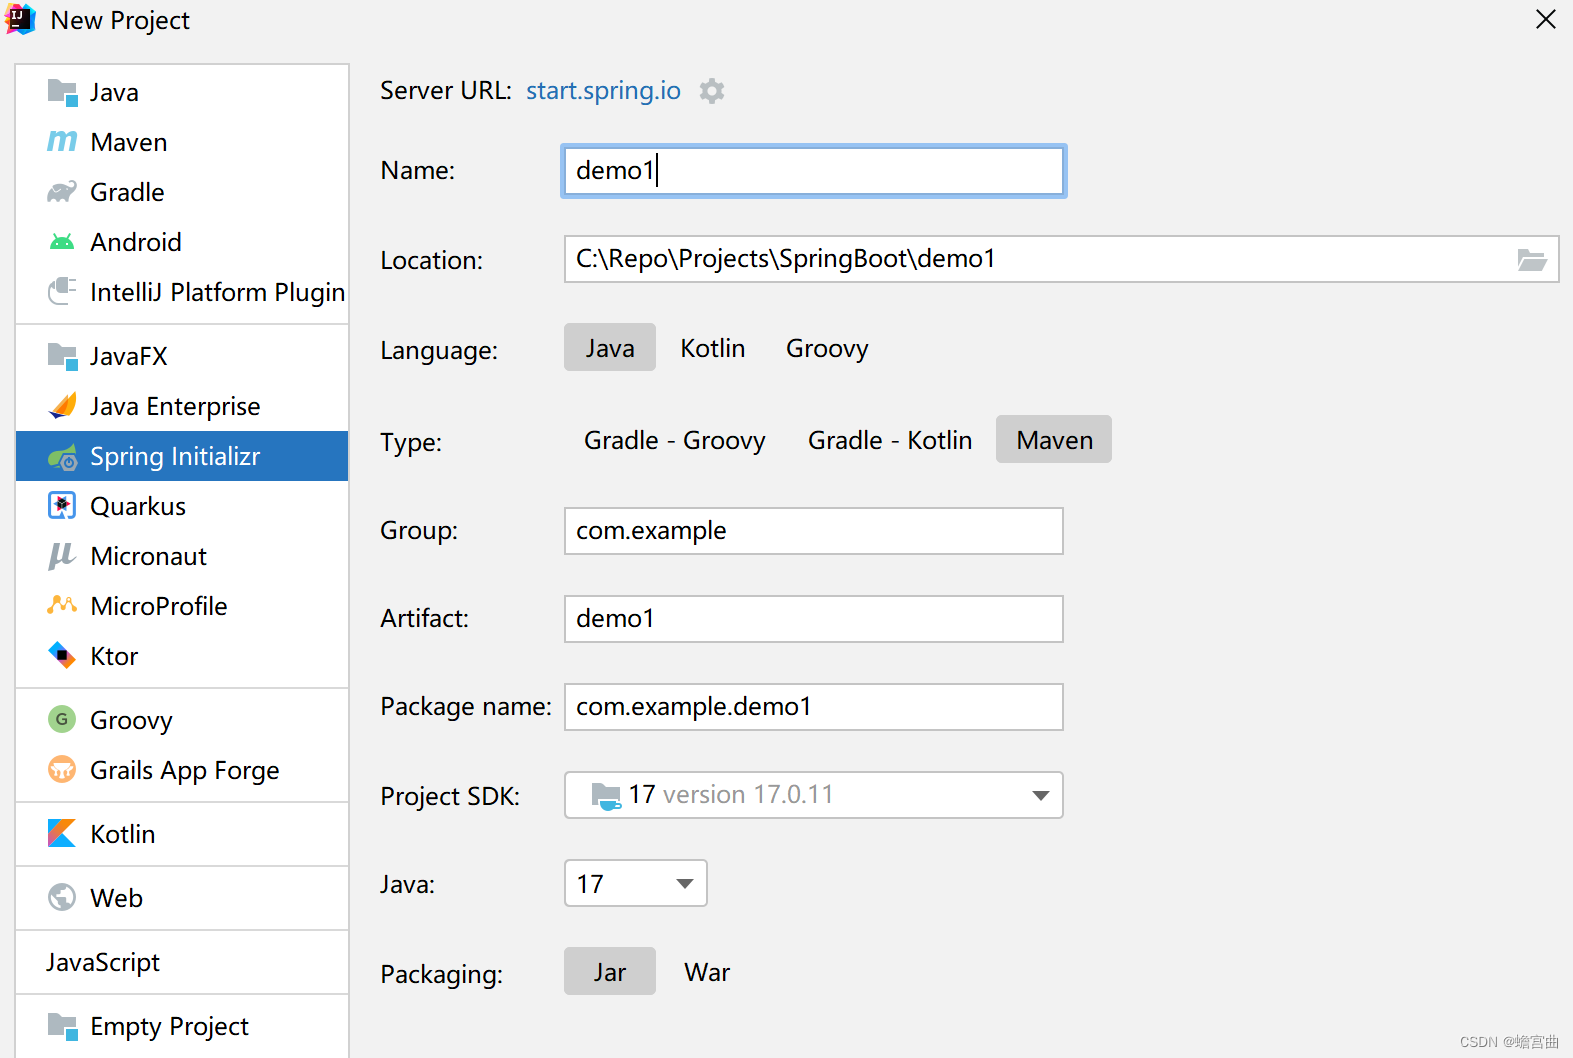Choose Maven build type
Screen dimensions: 1573x1058
pos(1054,440)
